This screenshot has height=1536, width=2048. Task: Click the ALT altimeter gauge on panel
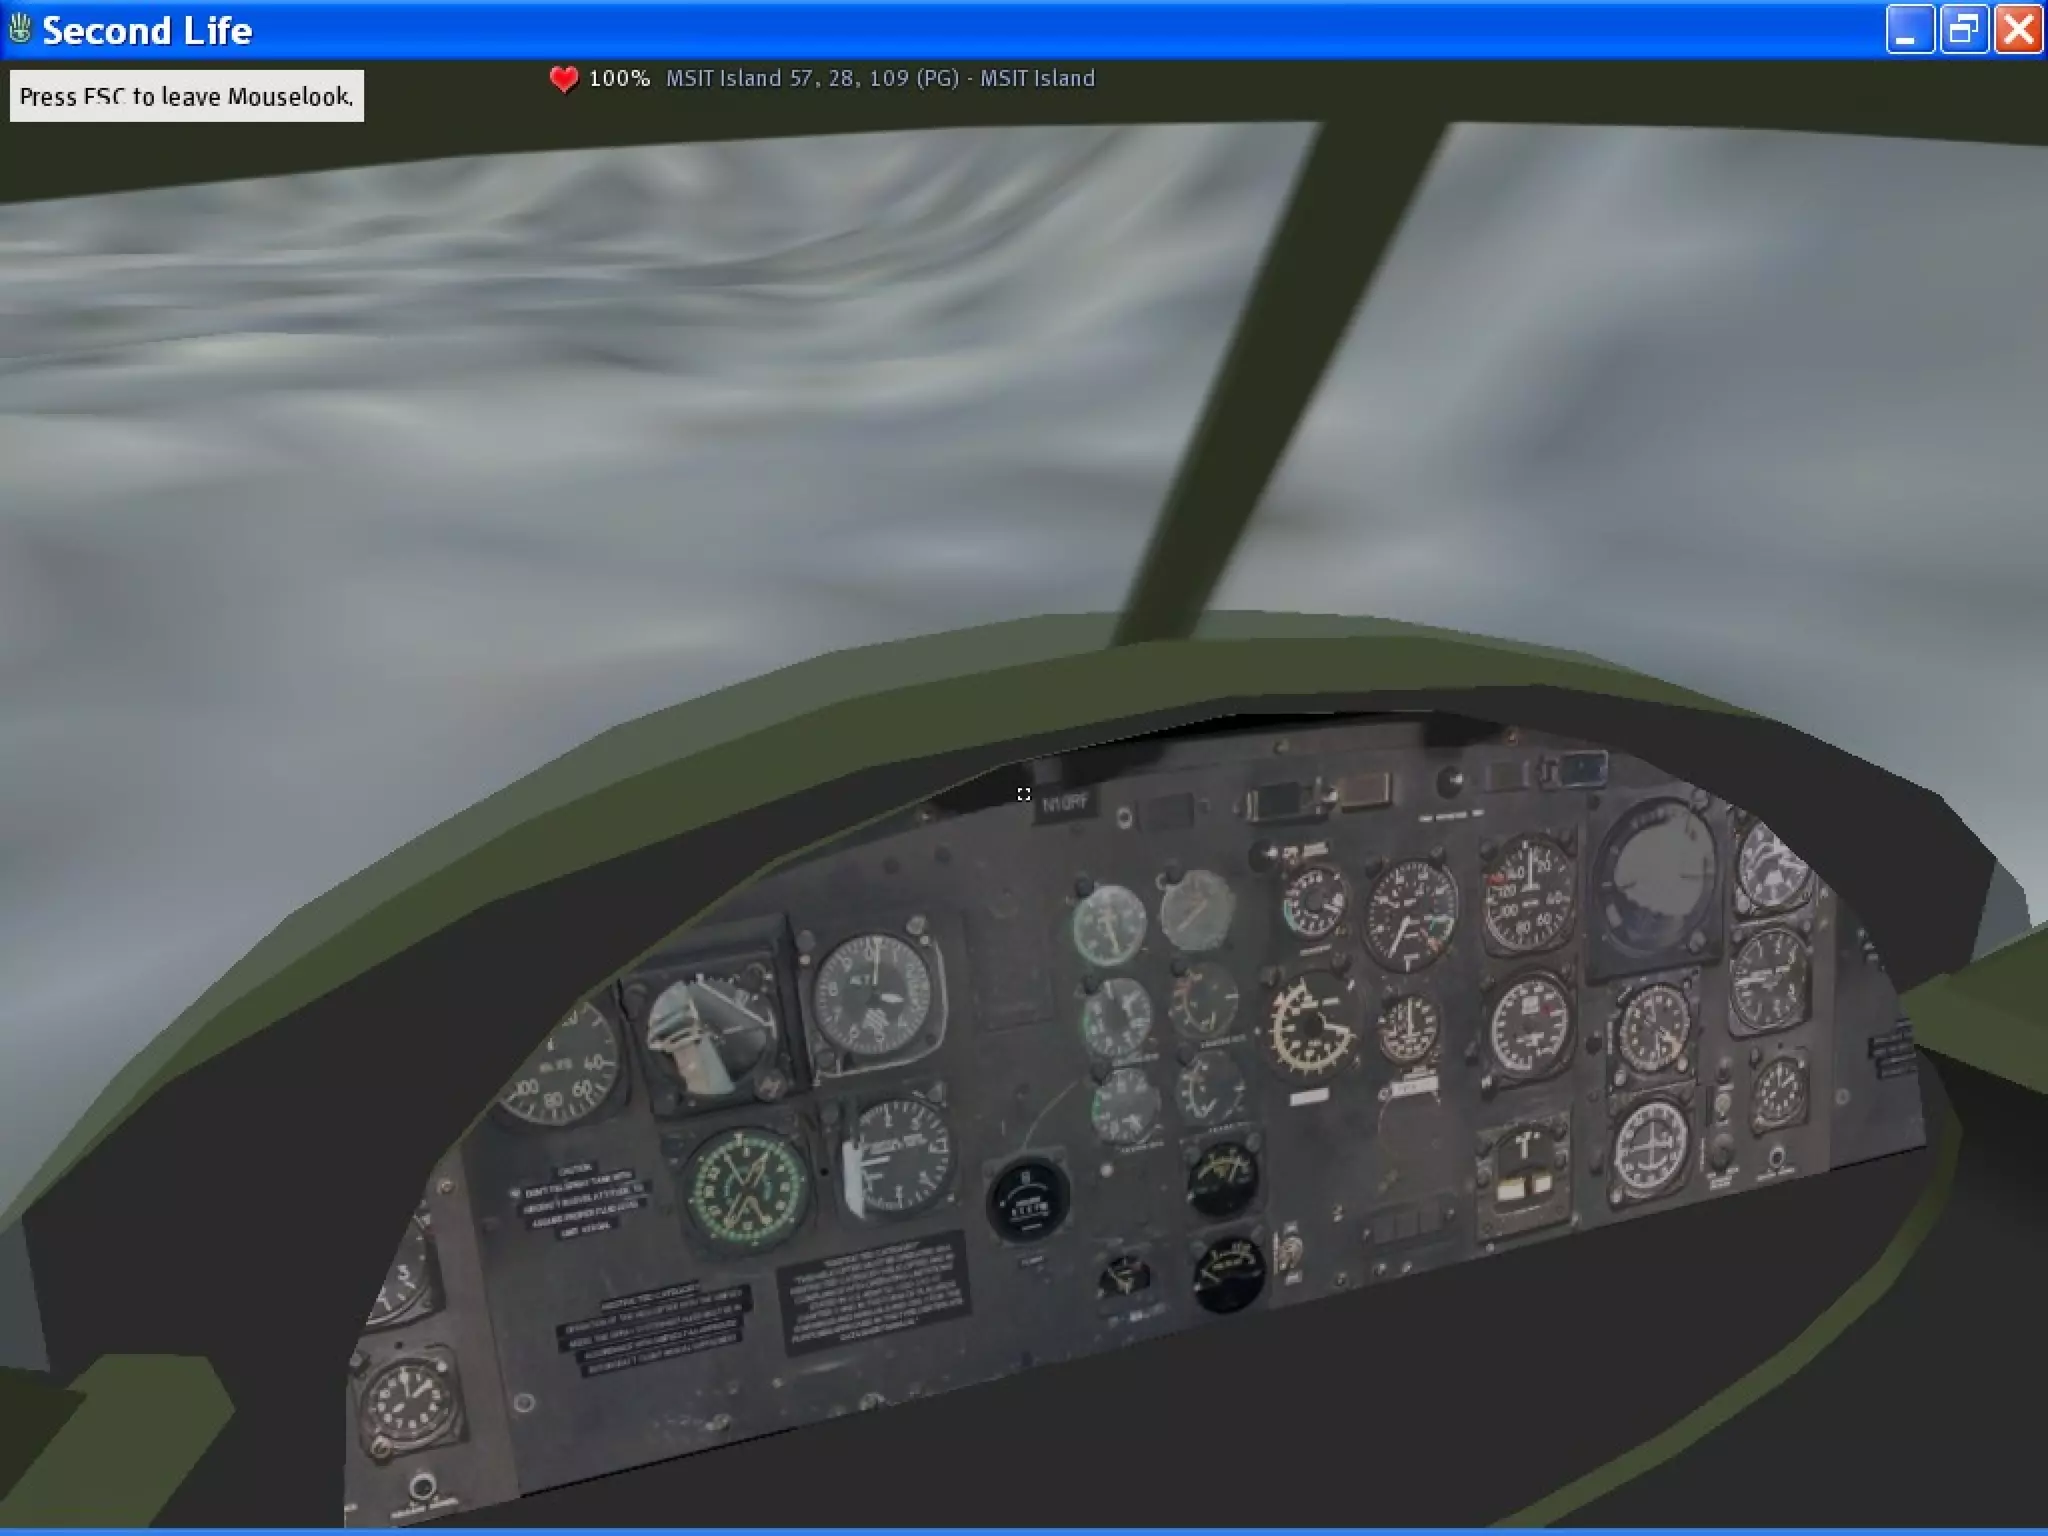pyautogui.click(x=877, y=995)
